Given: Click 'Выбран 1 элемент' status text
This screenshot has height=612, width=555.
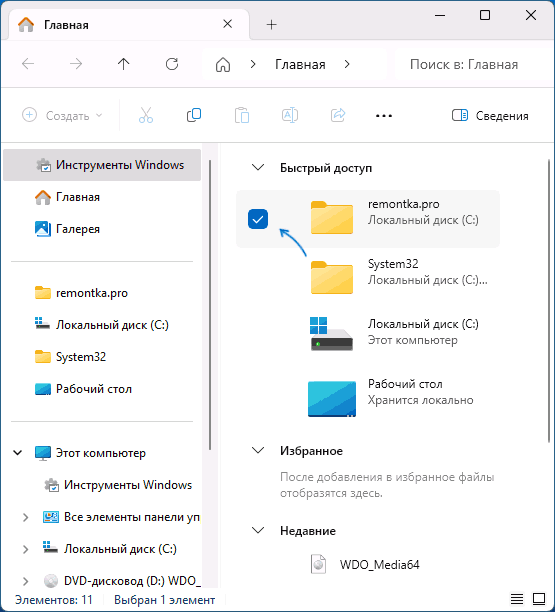Looking at the screenshot, I should coord(164,600).
